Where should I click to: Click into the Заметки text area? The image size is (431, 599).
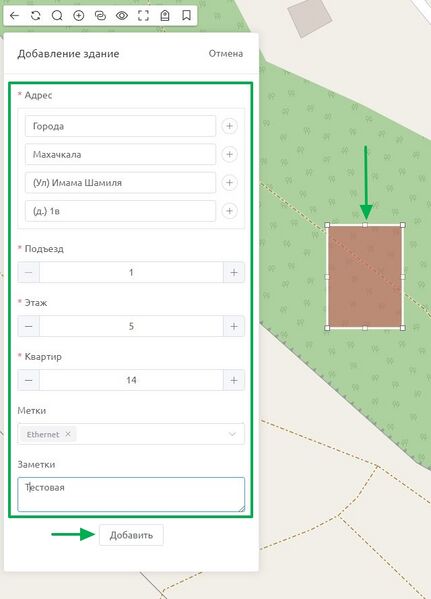click(x=131, y=494)
